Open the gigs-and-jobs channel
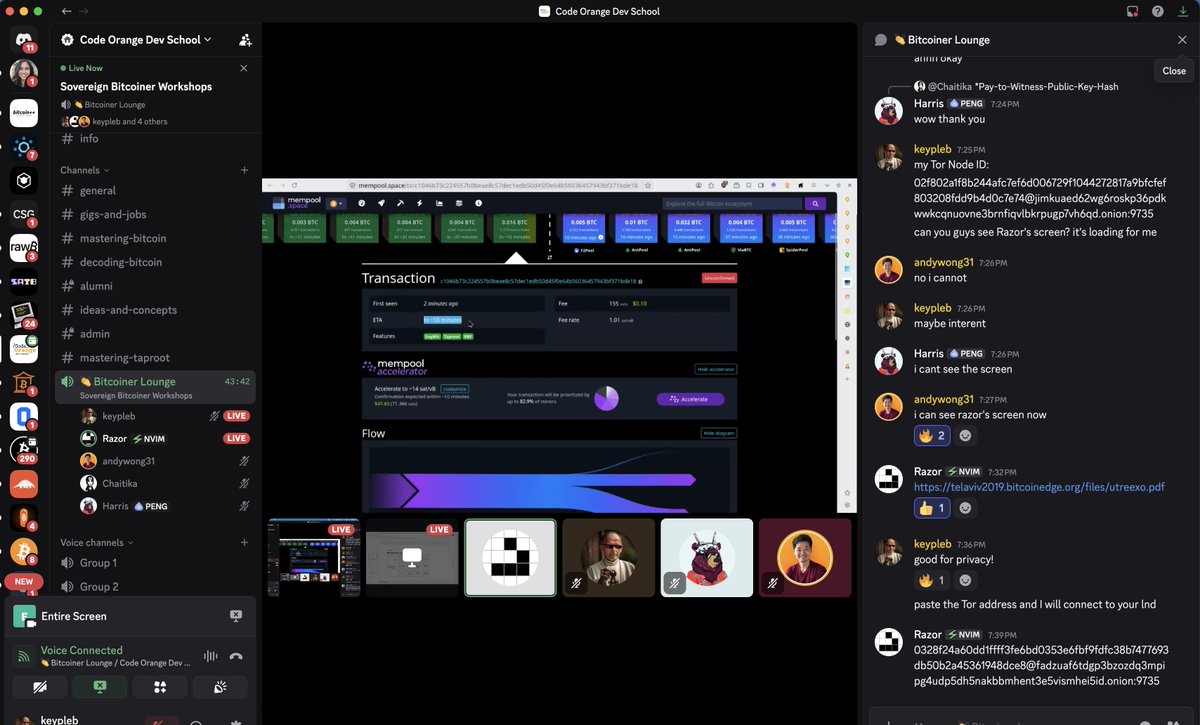This screenshot has height=725, width=1200. click(x=155, y=214)
